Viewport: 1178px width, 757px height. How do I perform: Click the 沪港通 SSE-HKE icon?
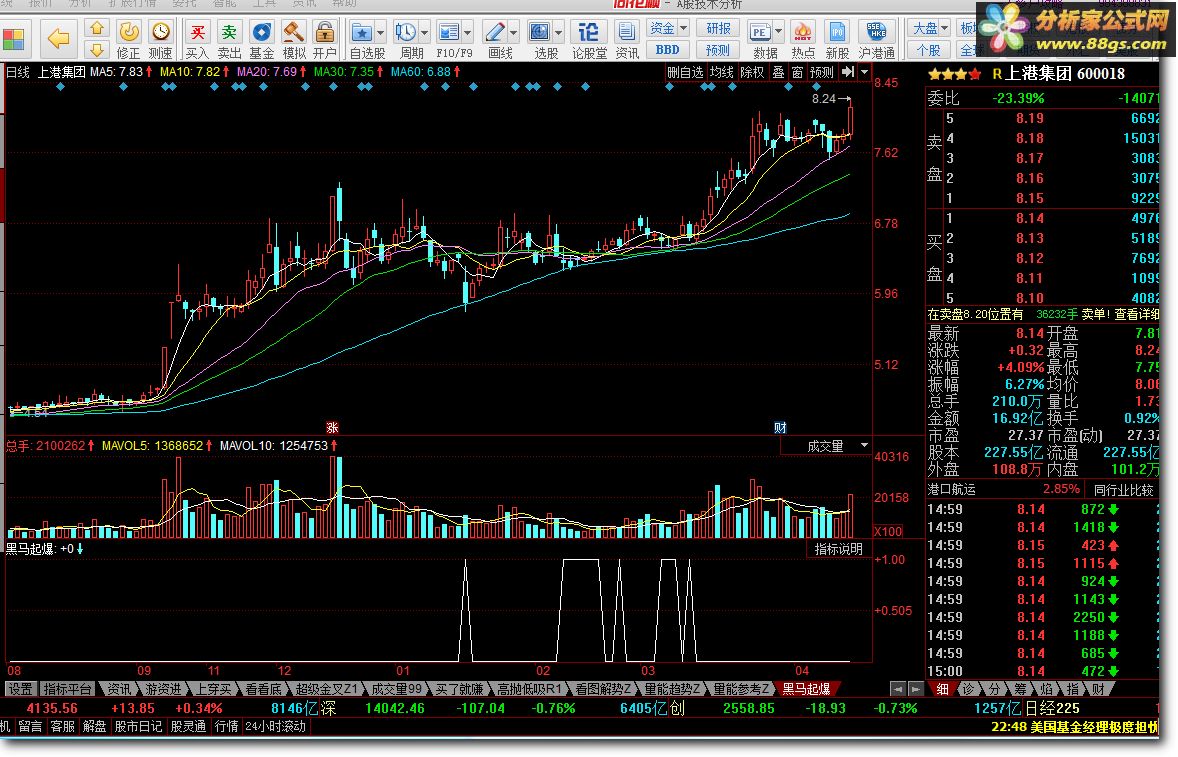877,39
